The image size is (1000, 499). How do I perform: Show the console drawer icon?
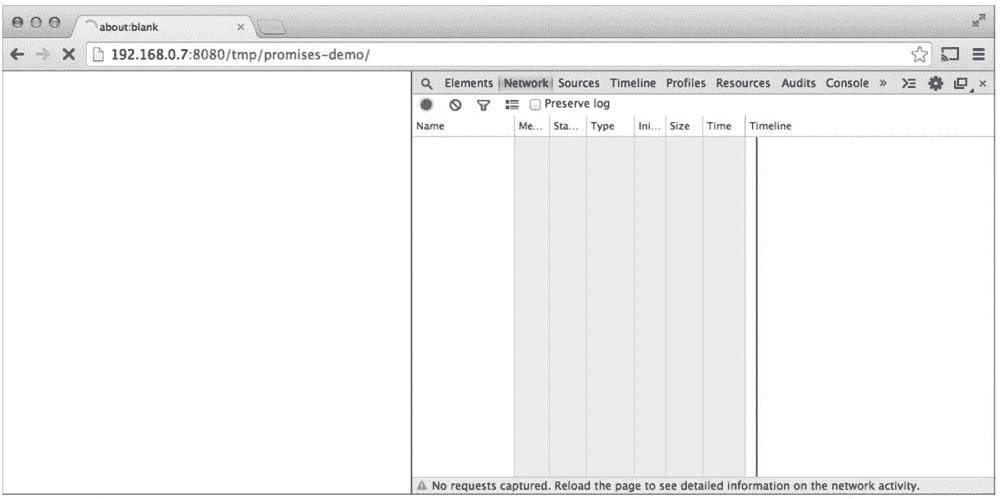click(909, 84)
